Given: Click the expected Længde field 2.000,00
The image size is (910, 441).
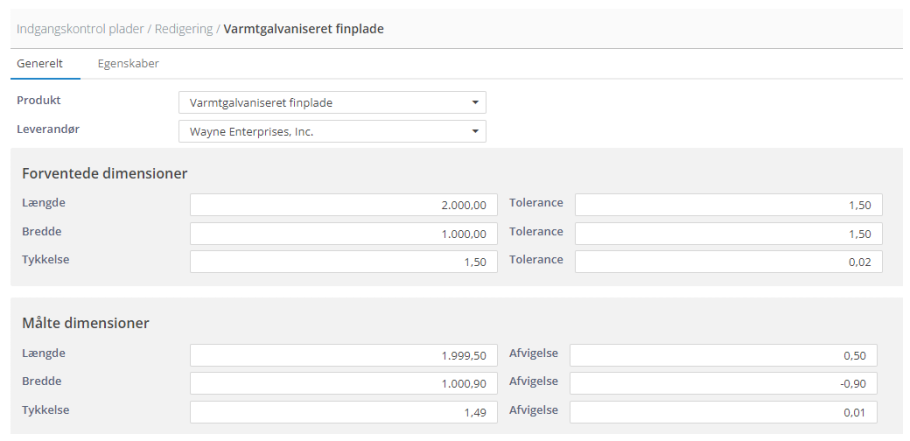Looking at the screenshot, I should [x=344, y=205].
